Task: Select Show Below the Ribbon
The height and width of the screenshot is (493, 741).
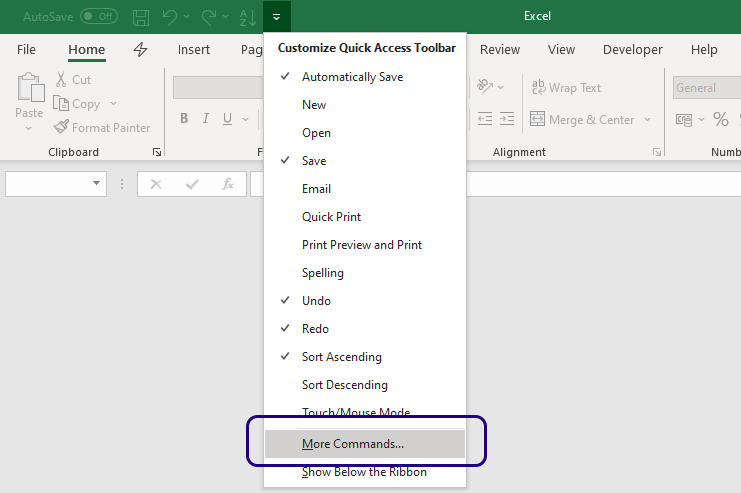Action: [365, 472]
